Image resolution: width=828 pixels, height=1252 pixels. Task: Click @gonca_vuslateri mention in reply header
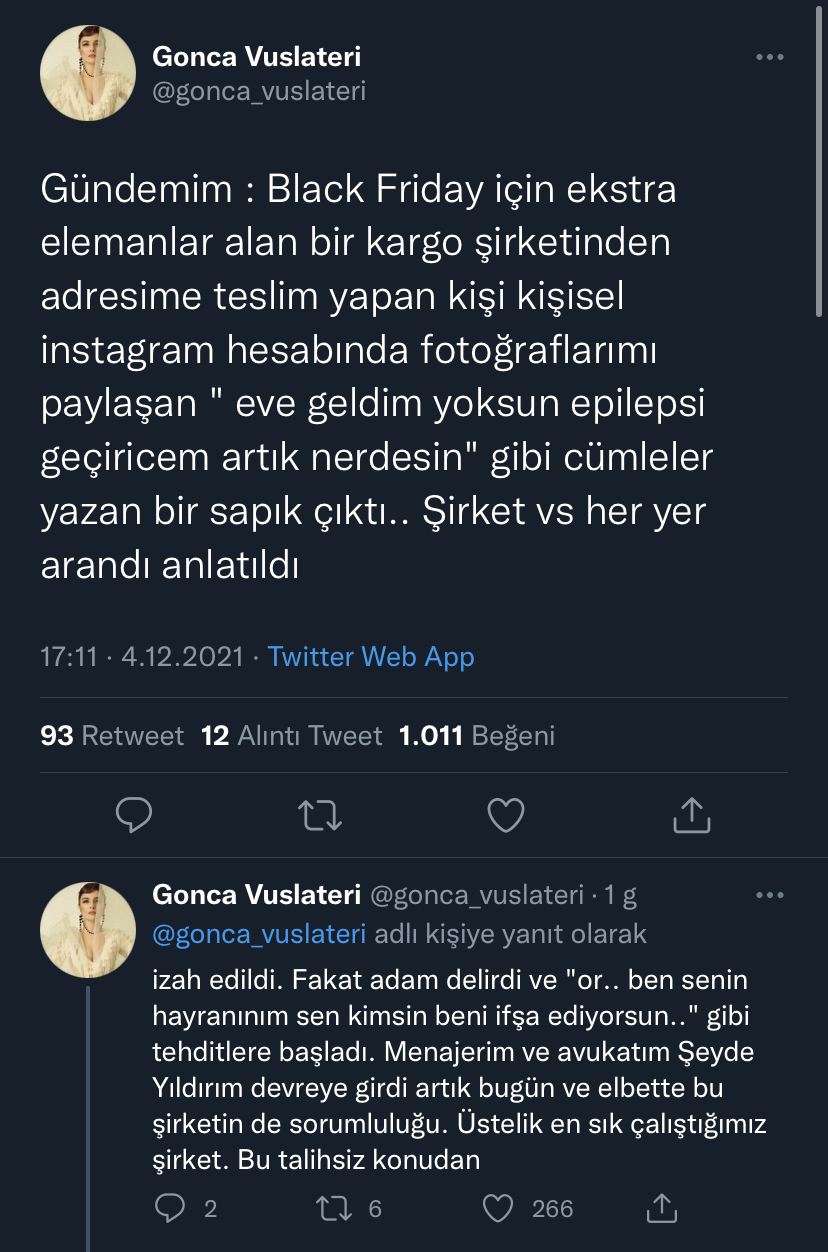pos(259,934)
